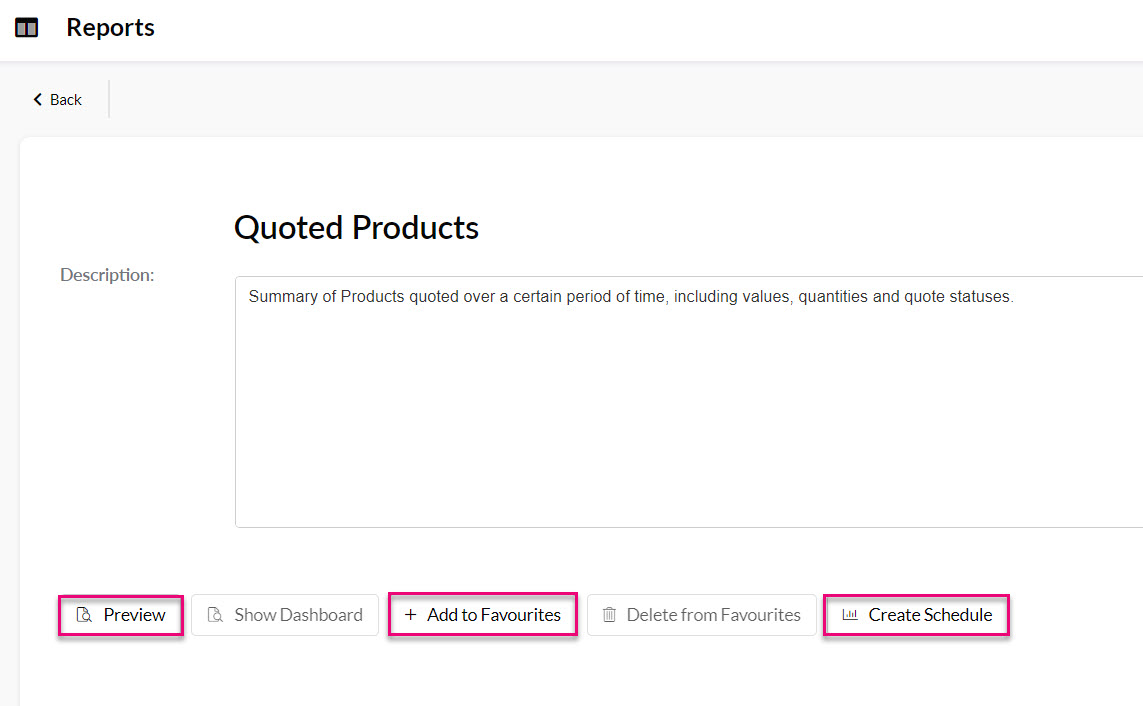Click the Description field label

[x=107, y=275]
